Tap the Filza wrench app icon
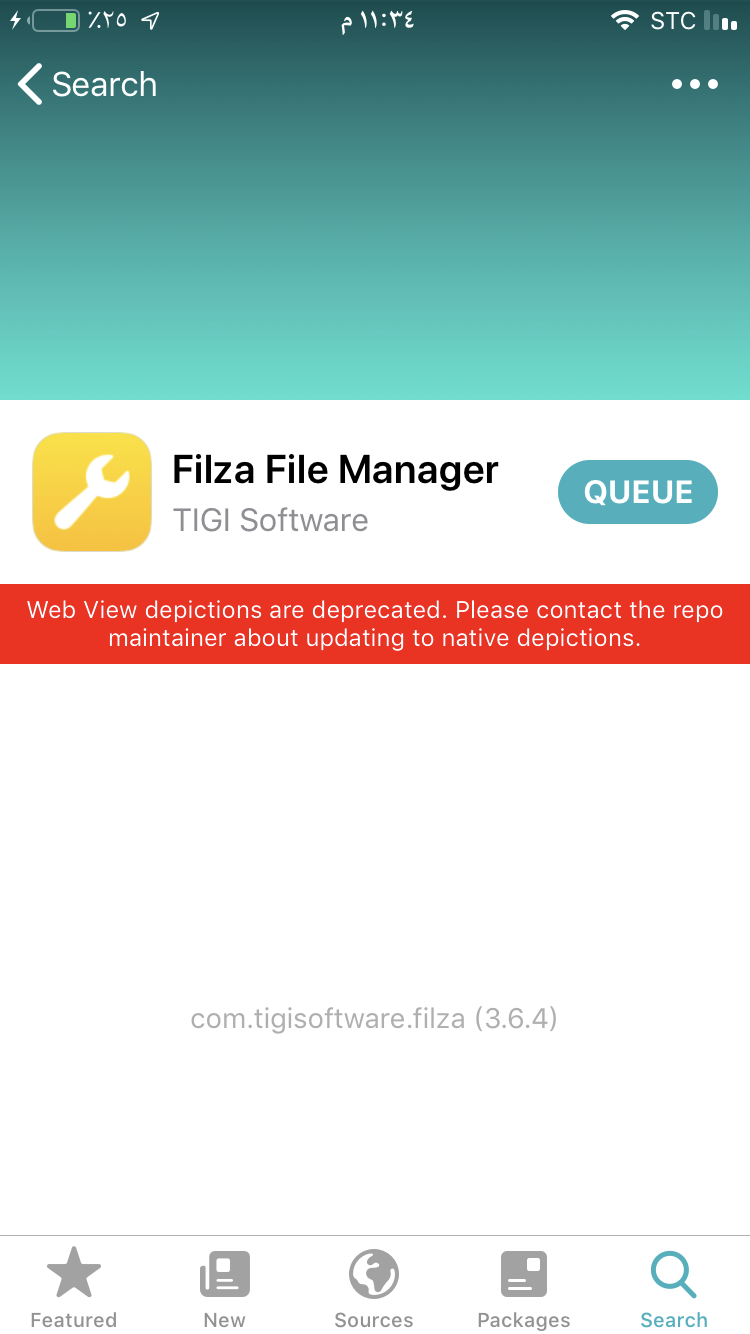The height and width of the screenshot is (1334, 750). 92,492
